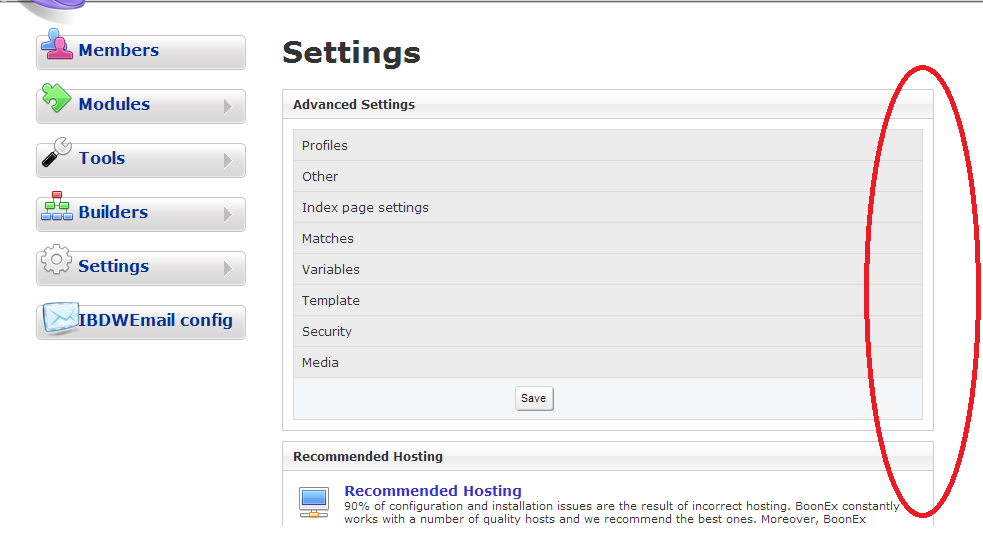Screen dimensions: 983x535
Task: Click the Tools wrench icon
Action: pyautogui.click(x=57, y=153)
